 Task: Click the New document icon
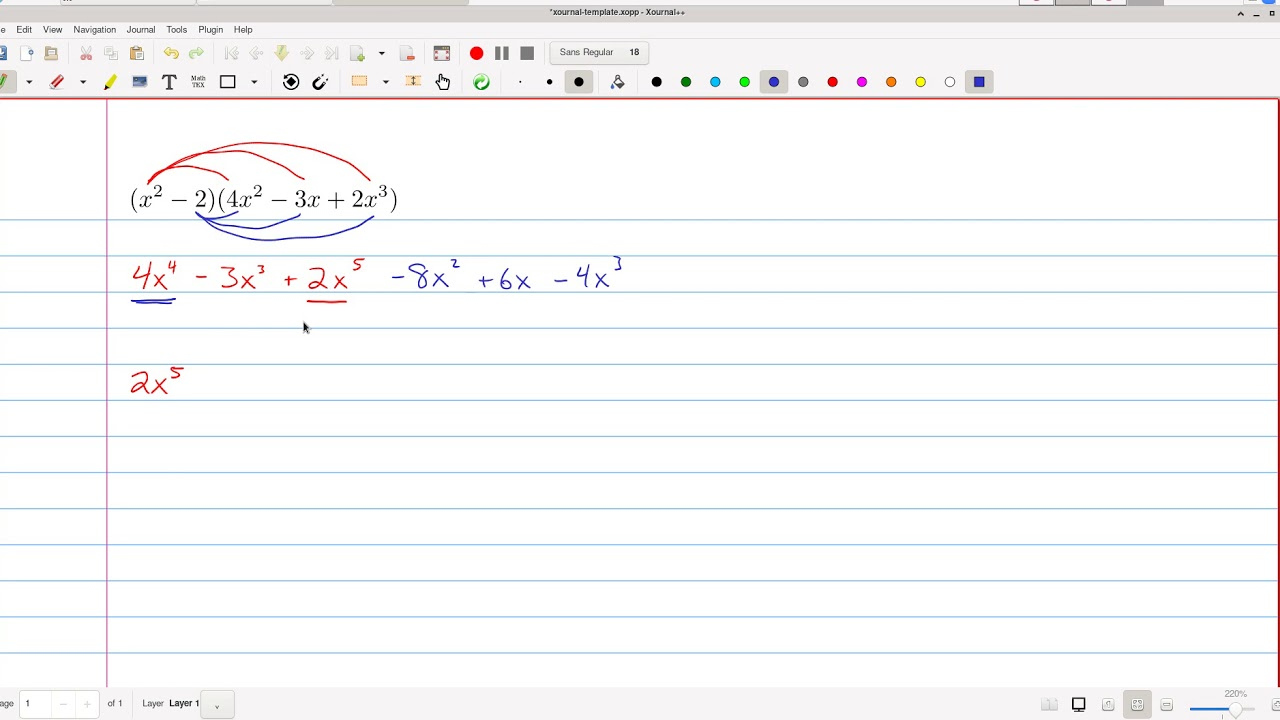(27, 53)
